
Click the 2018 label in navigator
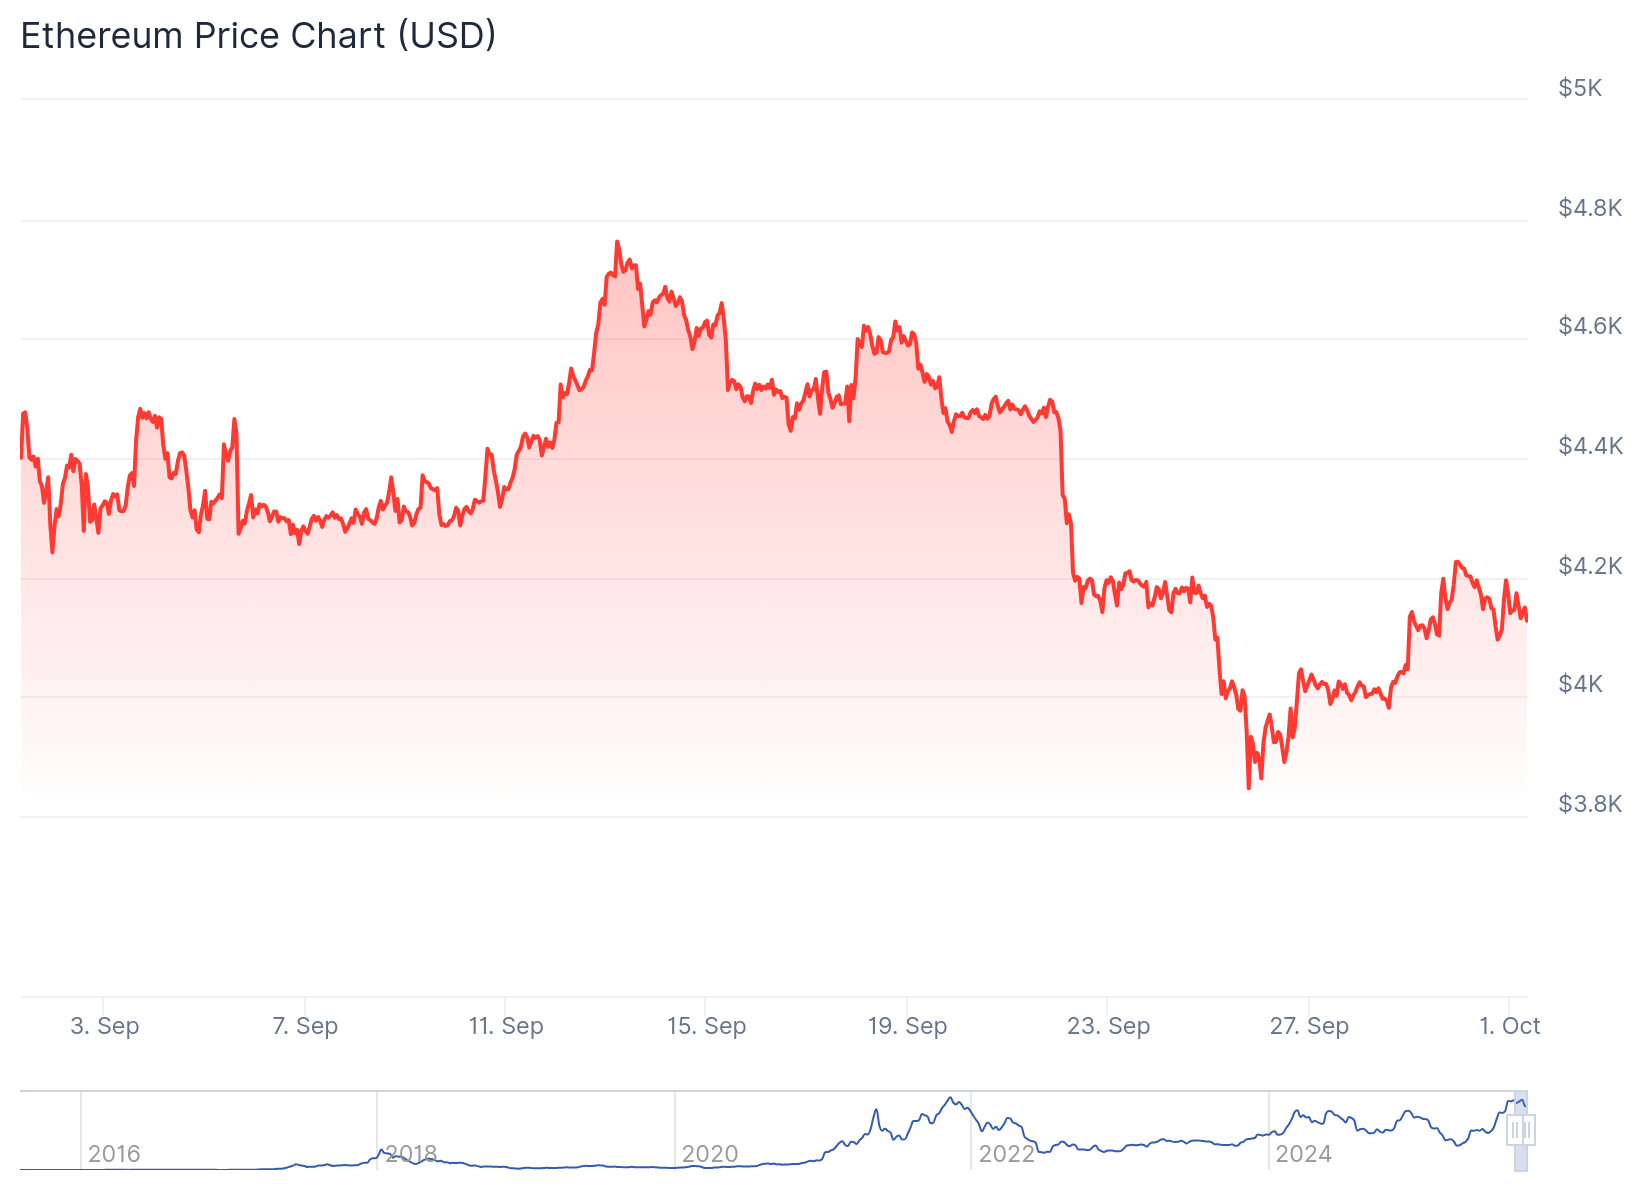(411, 1154)
